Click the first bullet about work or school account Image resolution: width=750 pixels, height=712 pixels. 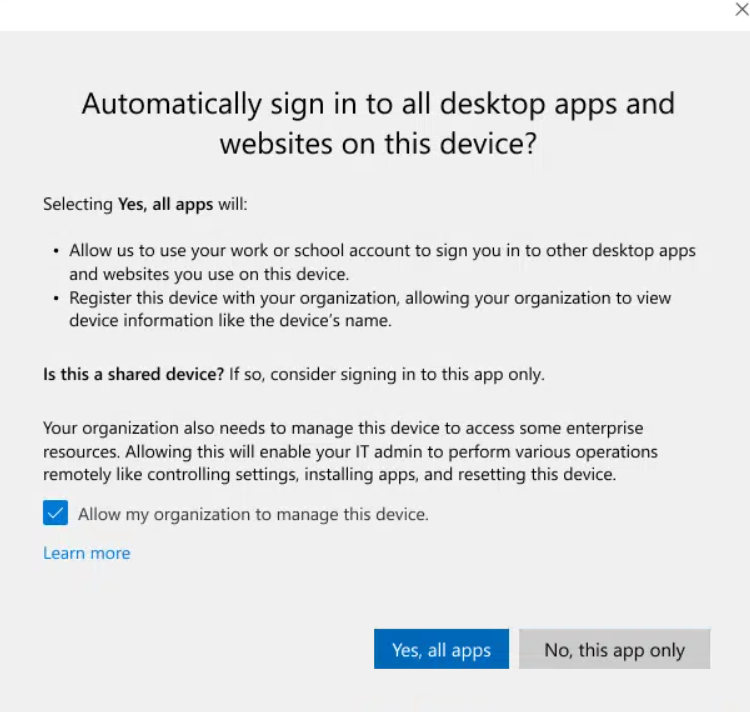click(x=382, y=250)
